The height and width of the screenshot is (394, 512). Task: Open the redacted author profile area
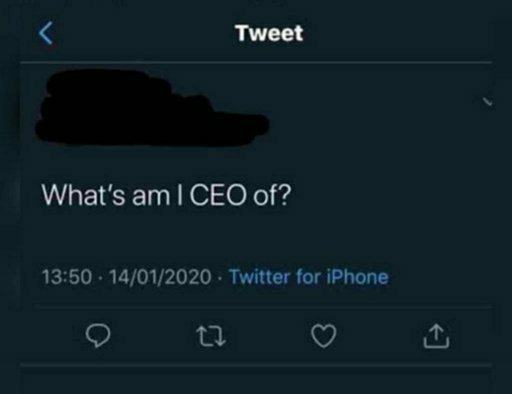152,108
